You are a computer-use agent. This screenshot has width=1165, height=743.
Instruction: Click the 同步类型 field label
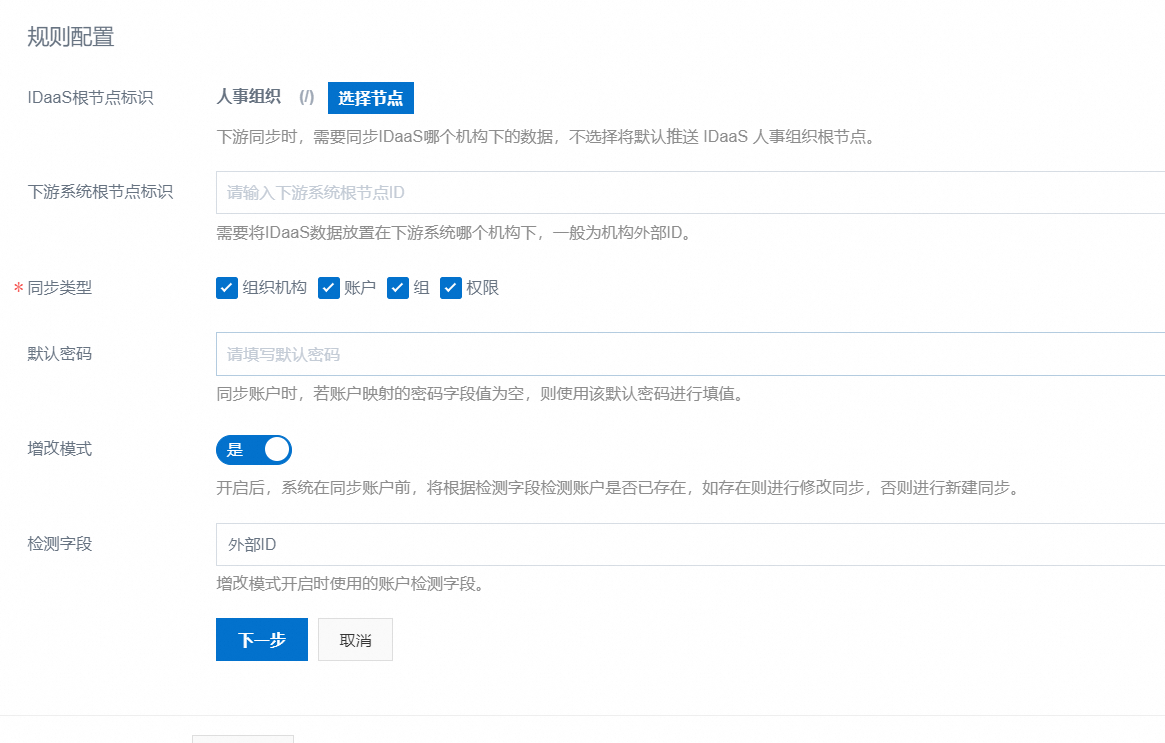tap(59, 288)
